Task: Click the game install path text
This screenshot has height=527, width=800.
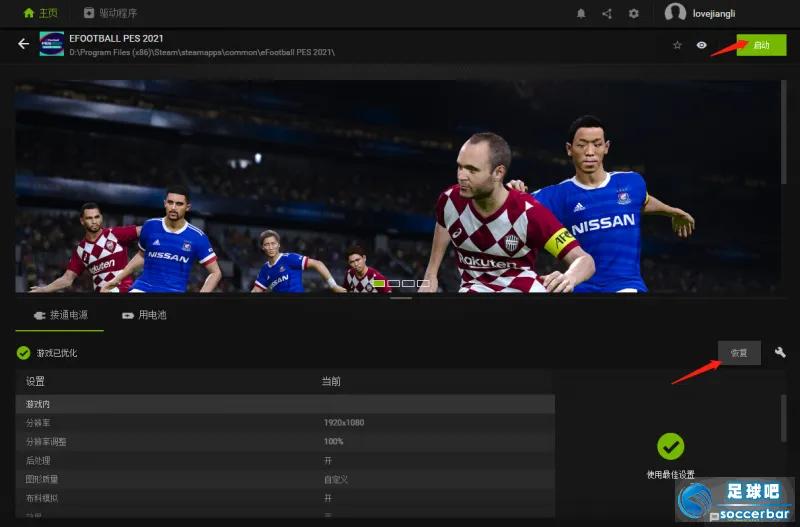Action: [202, 52]
